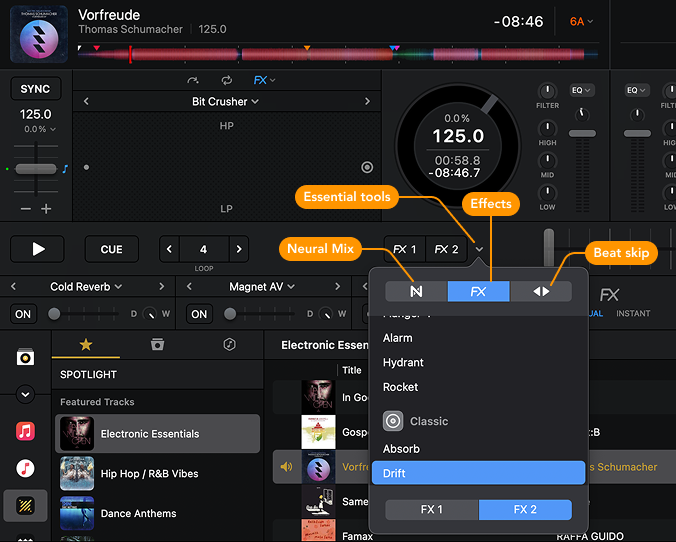This screenshot has height=542, width=676.
Task: Start playback with the play button
Action: pyautogui.click(x=38, y=249)
